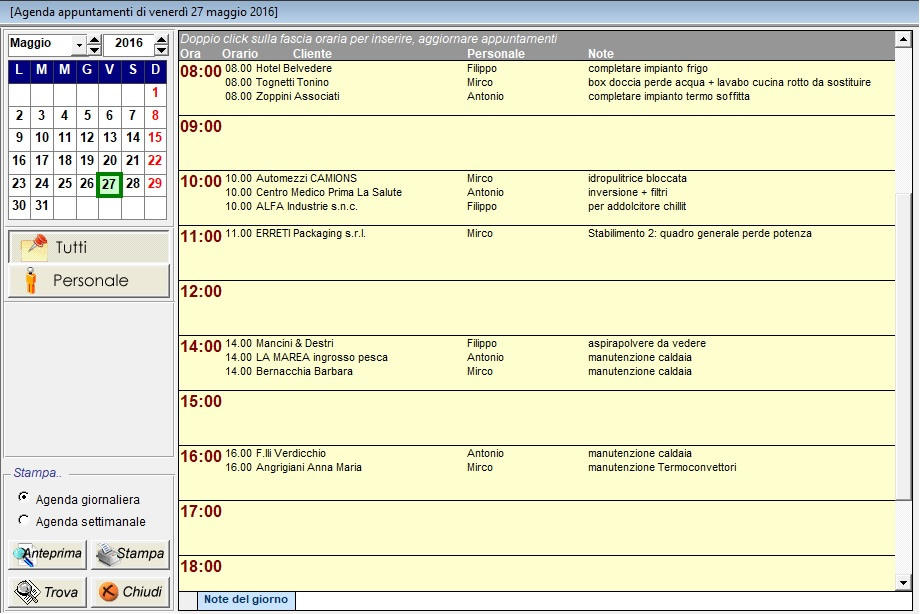Screen dimensions: 920x614
Task: Open print preview with Anteprima
Action: (48, 555)
